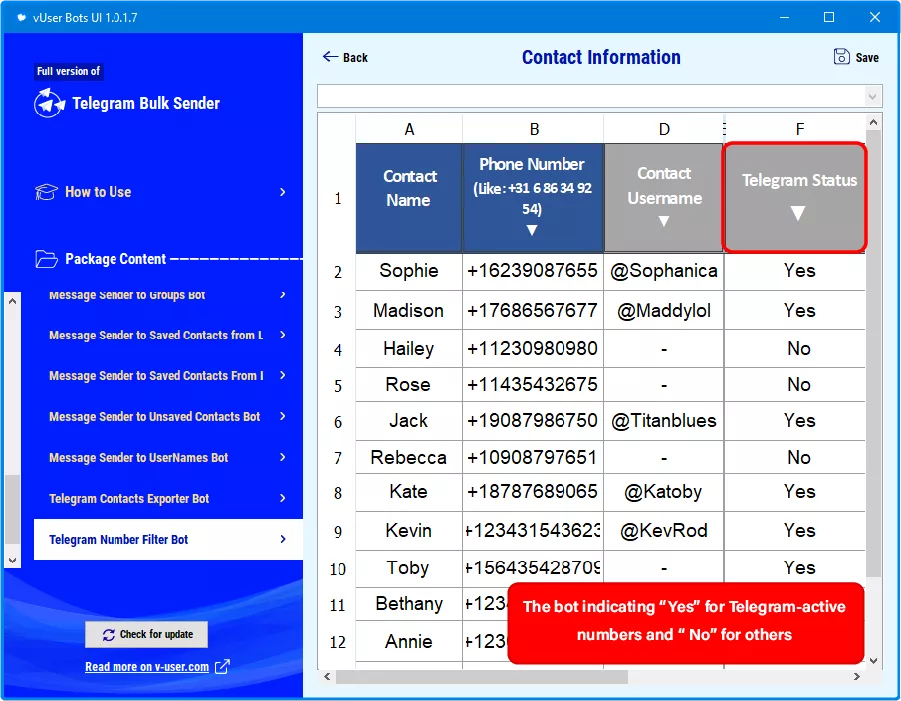Open Message Sender to Saved Contacts from L
This screenshot has width=901, height=701.
pyautogui.click(x=168, y=335)
